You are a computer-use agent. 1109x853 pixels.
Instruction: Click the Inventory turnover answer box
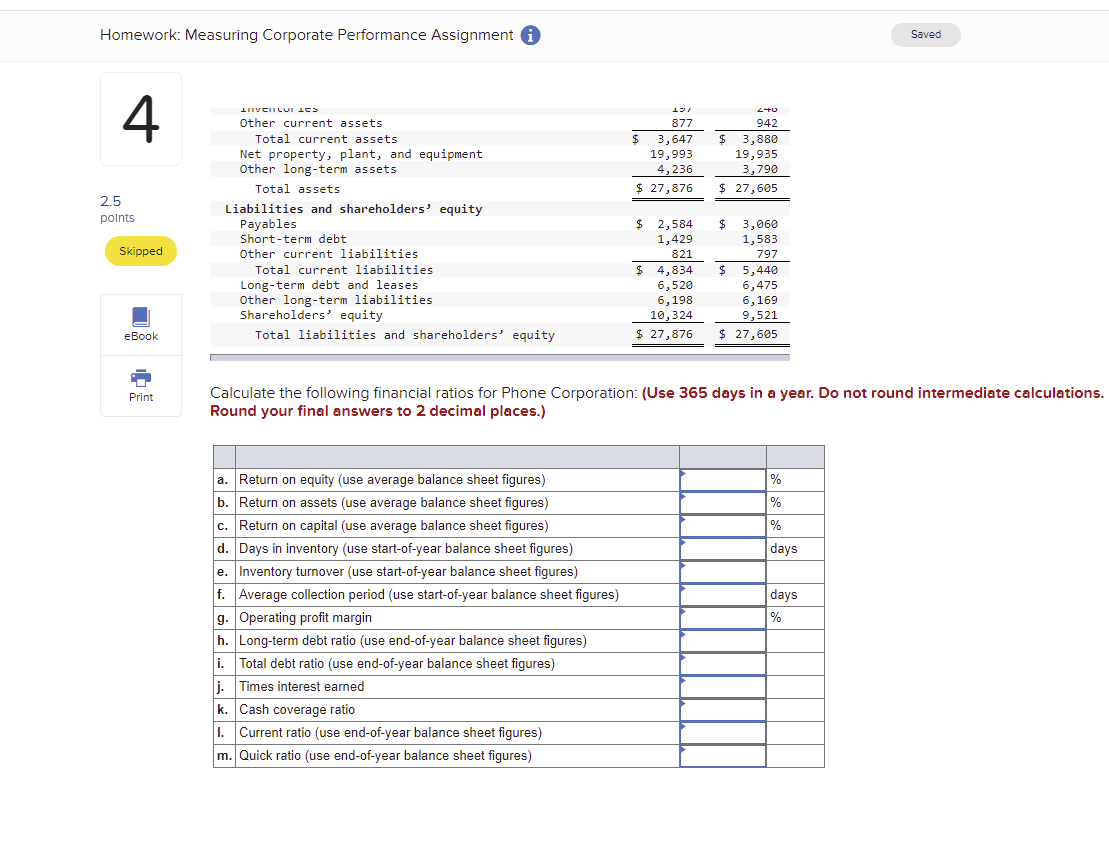click(722, 571)
